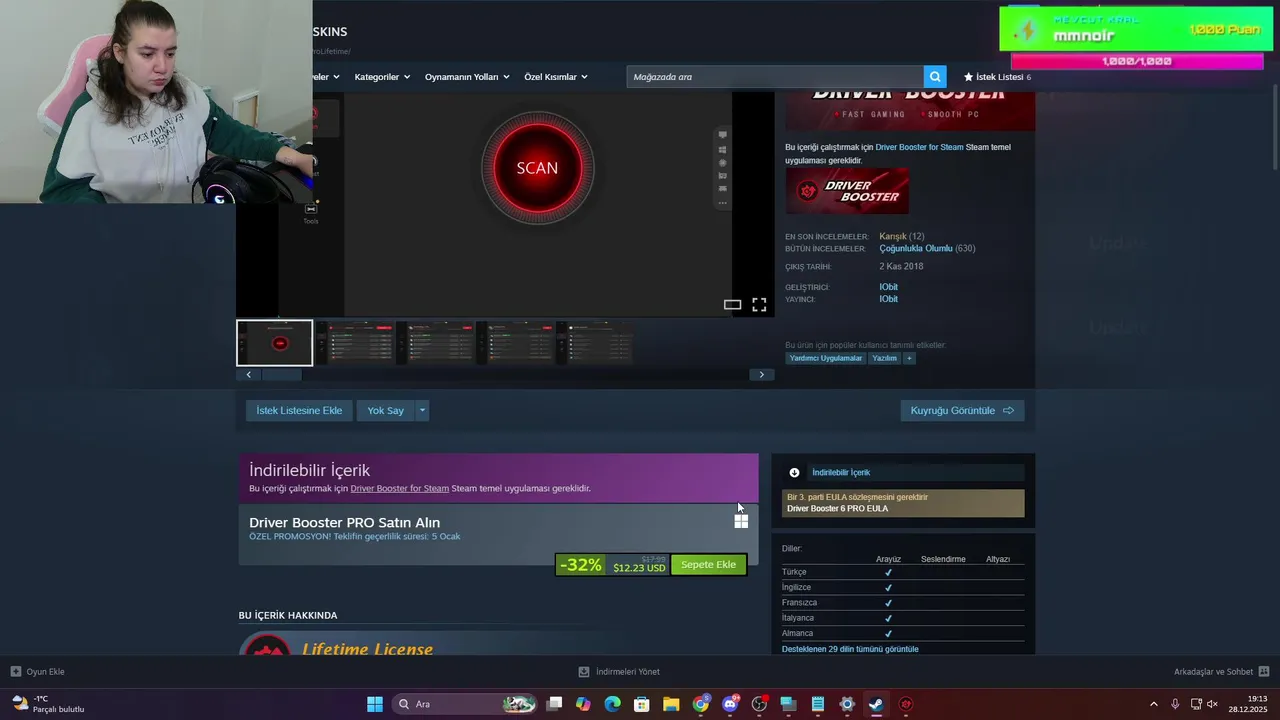Open the dropdown arrow beside Yok Say
The image size is (1280, 720).
[x=422, y=410]
